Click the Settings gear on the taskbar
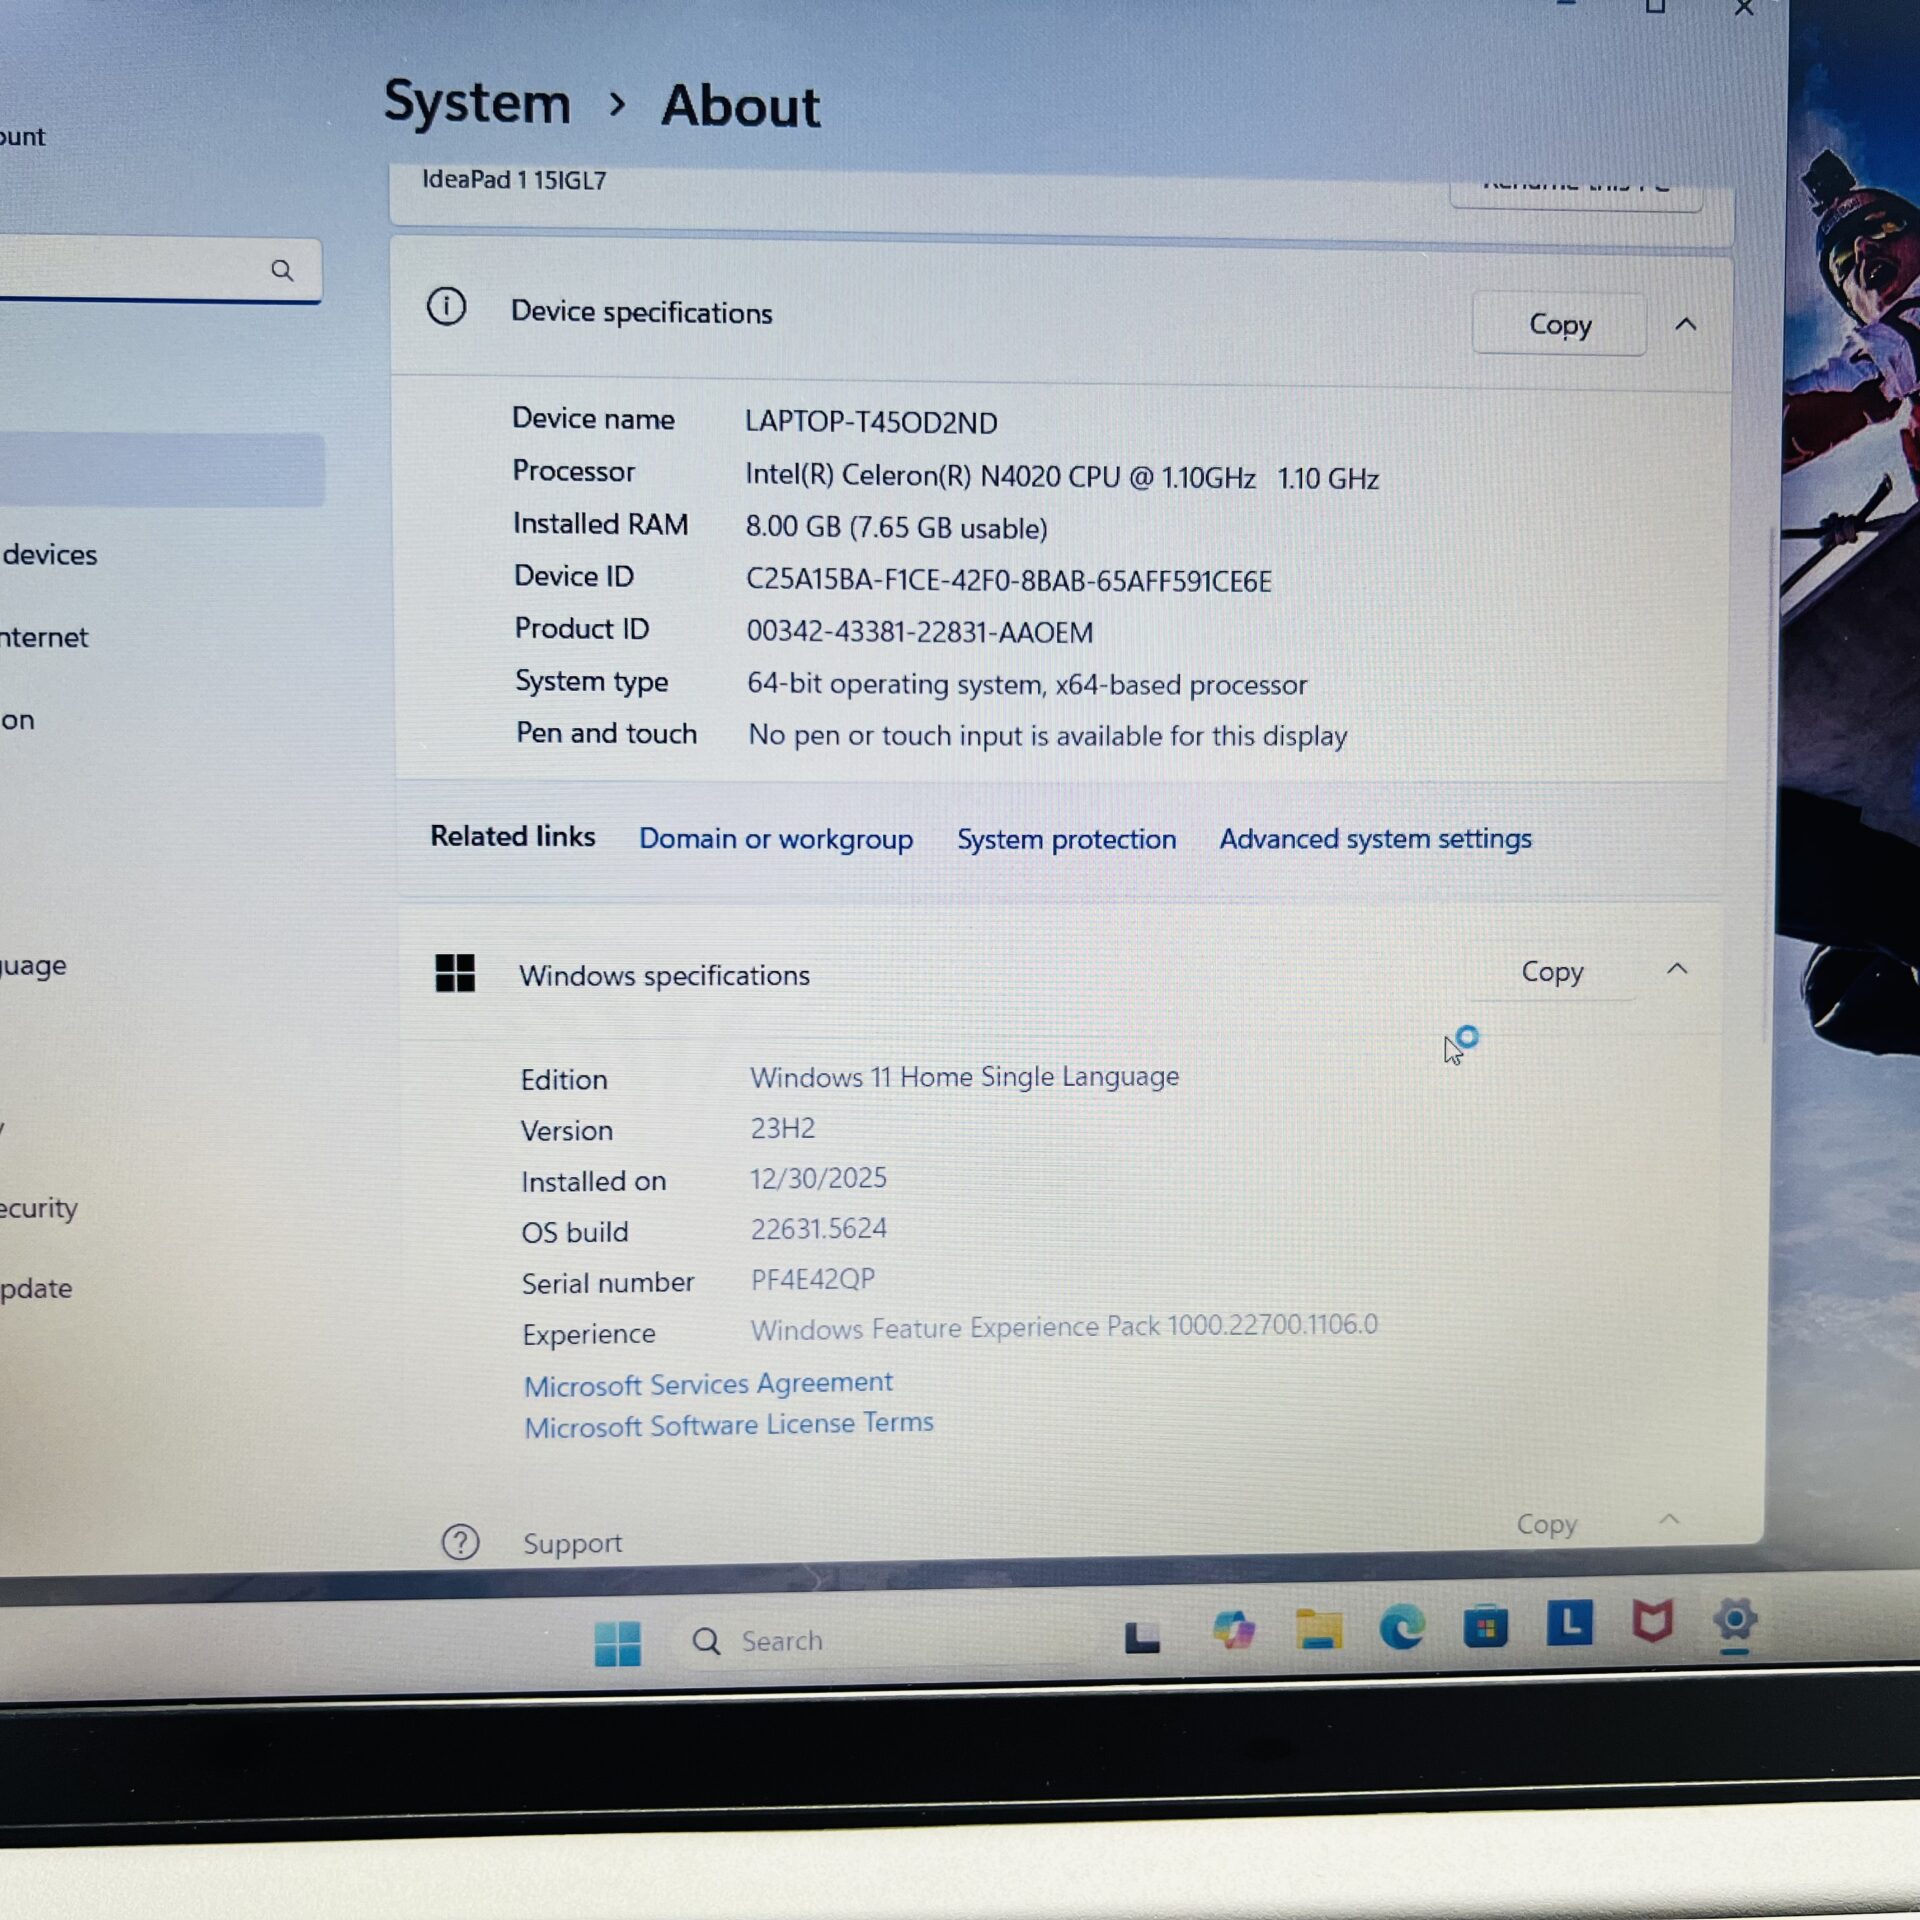Image resolution: width=1920 pixels, height=1920 pixels. tap(1735, 1620)
